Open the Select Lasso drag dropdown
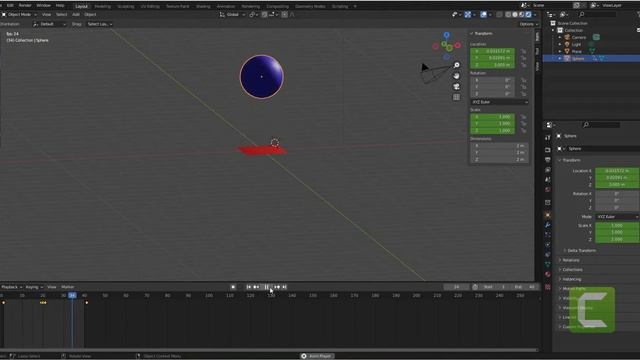 [x=99, y=24]
